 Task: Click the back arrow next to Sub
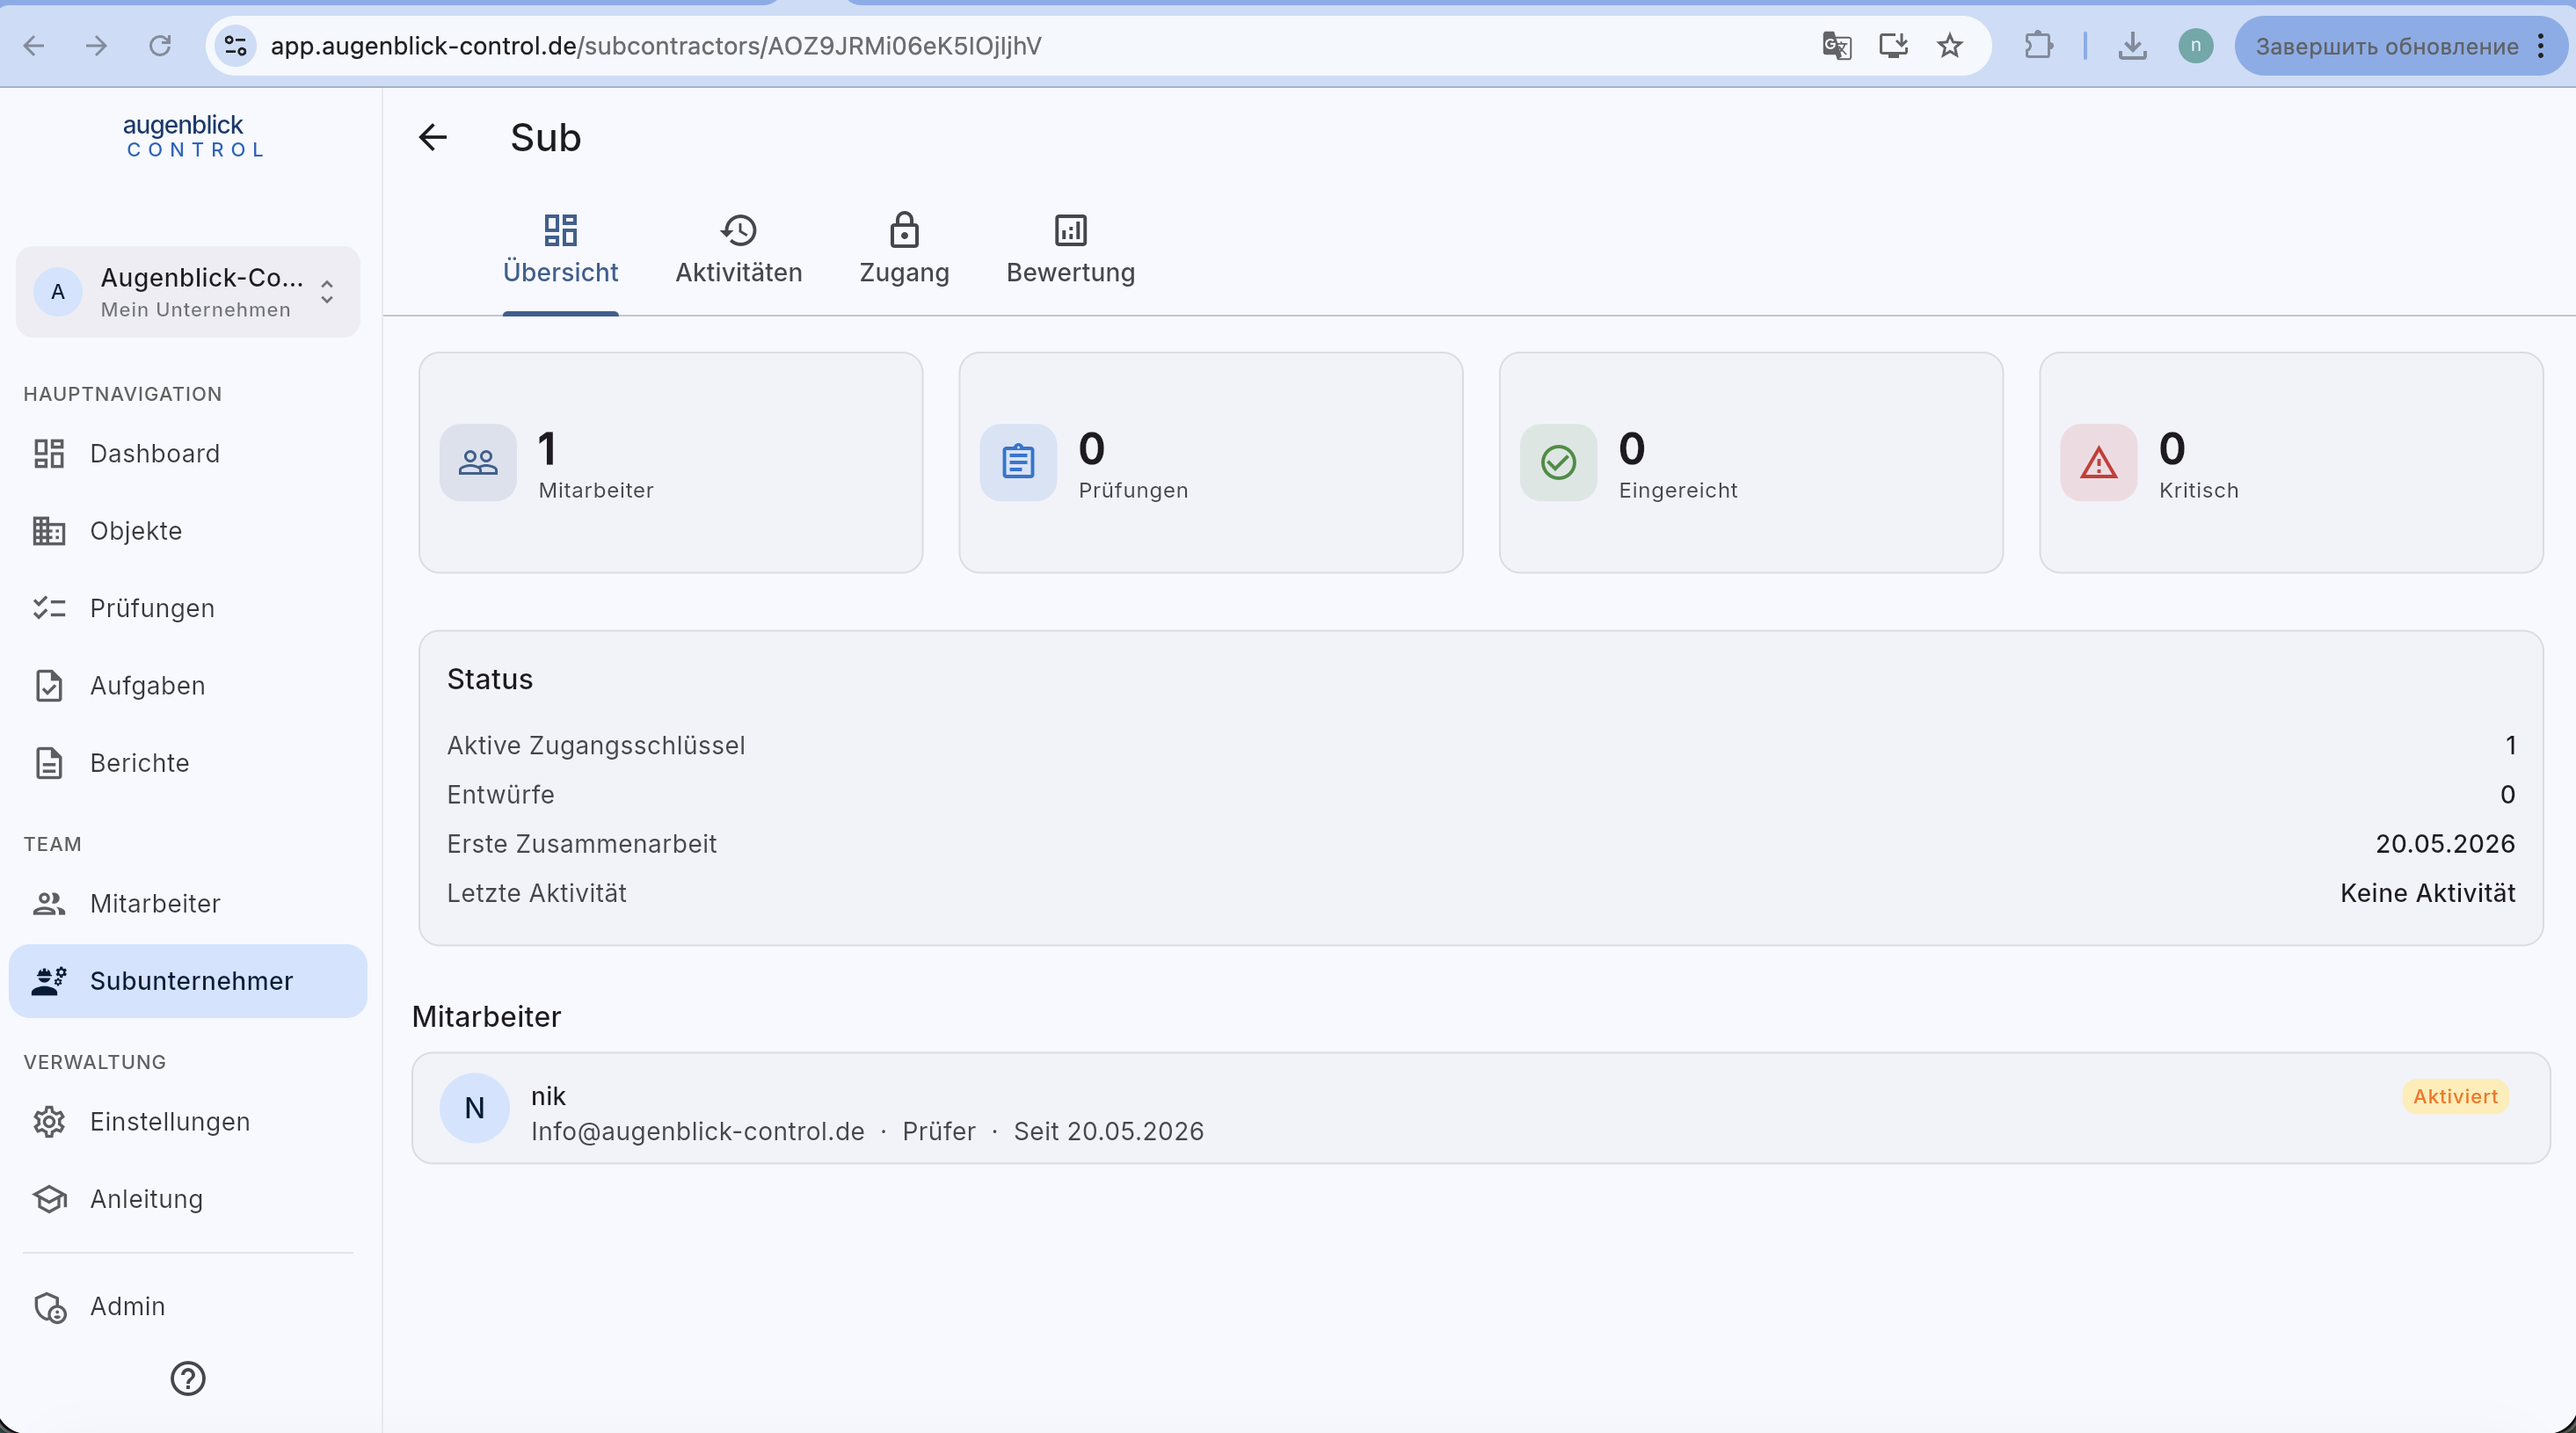432,137
